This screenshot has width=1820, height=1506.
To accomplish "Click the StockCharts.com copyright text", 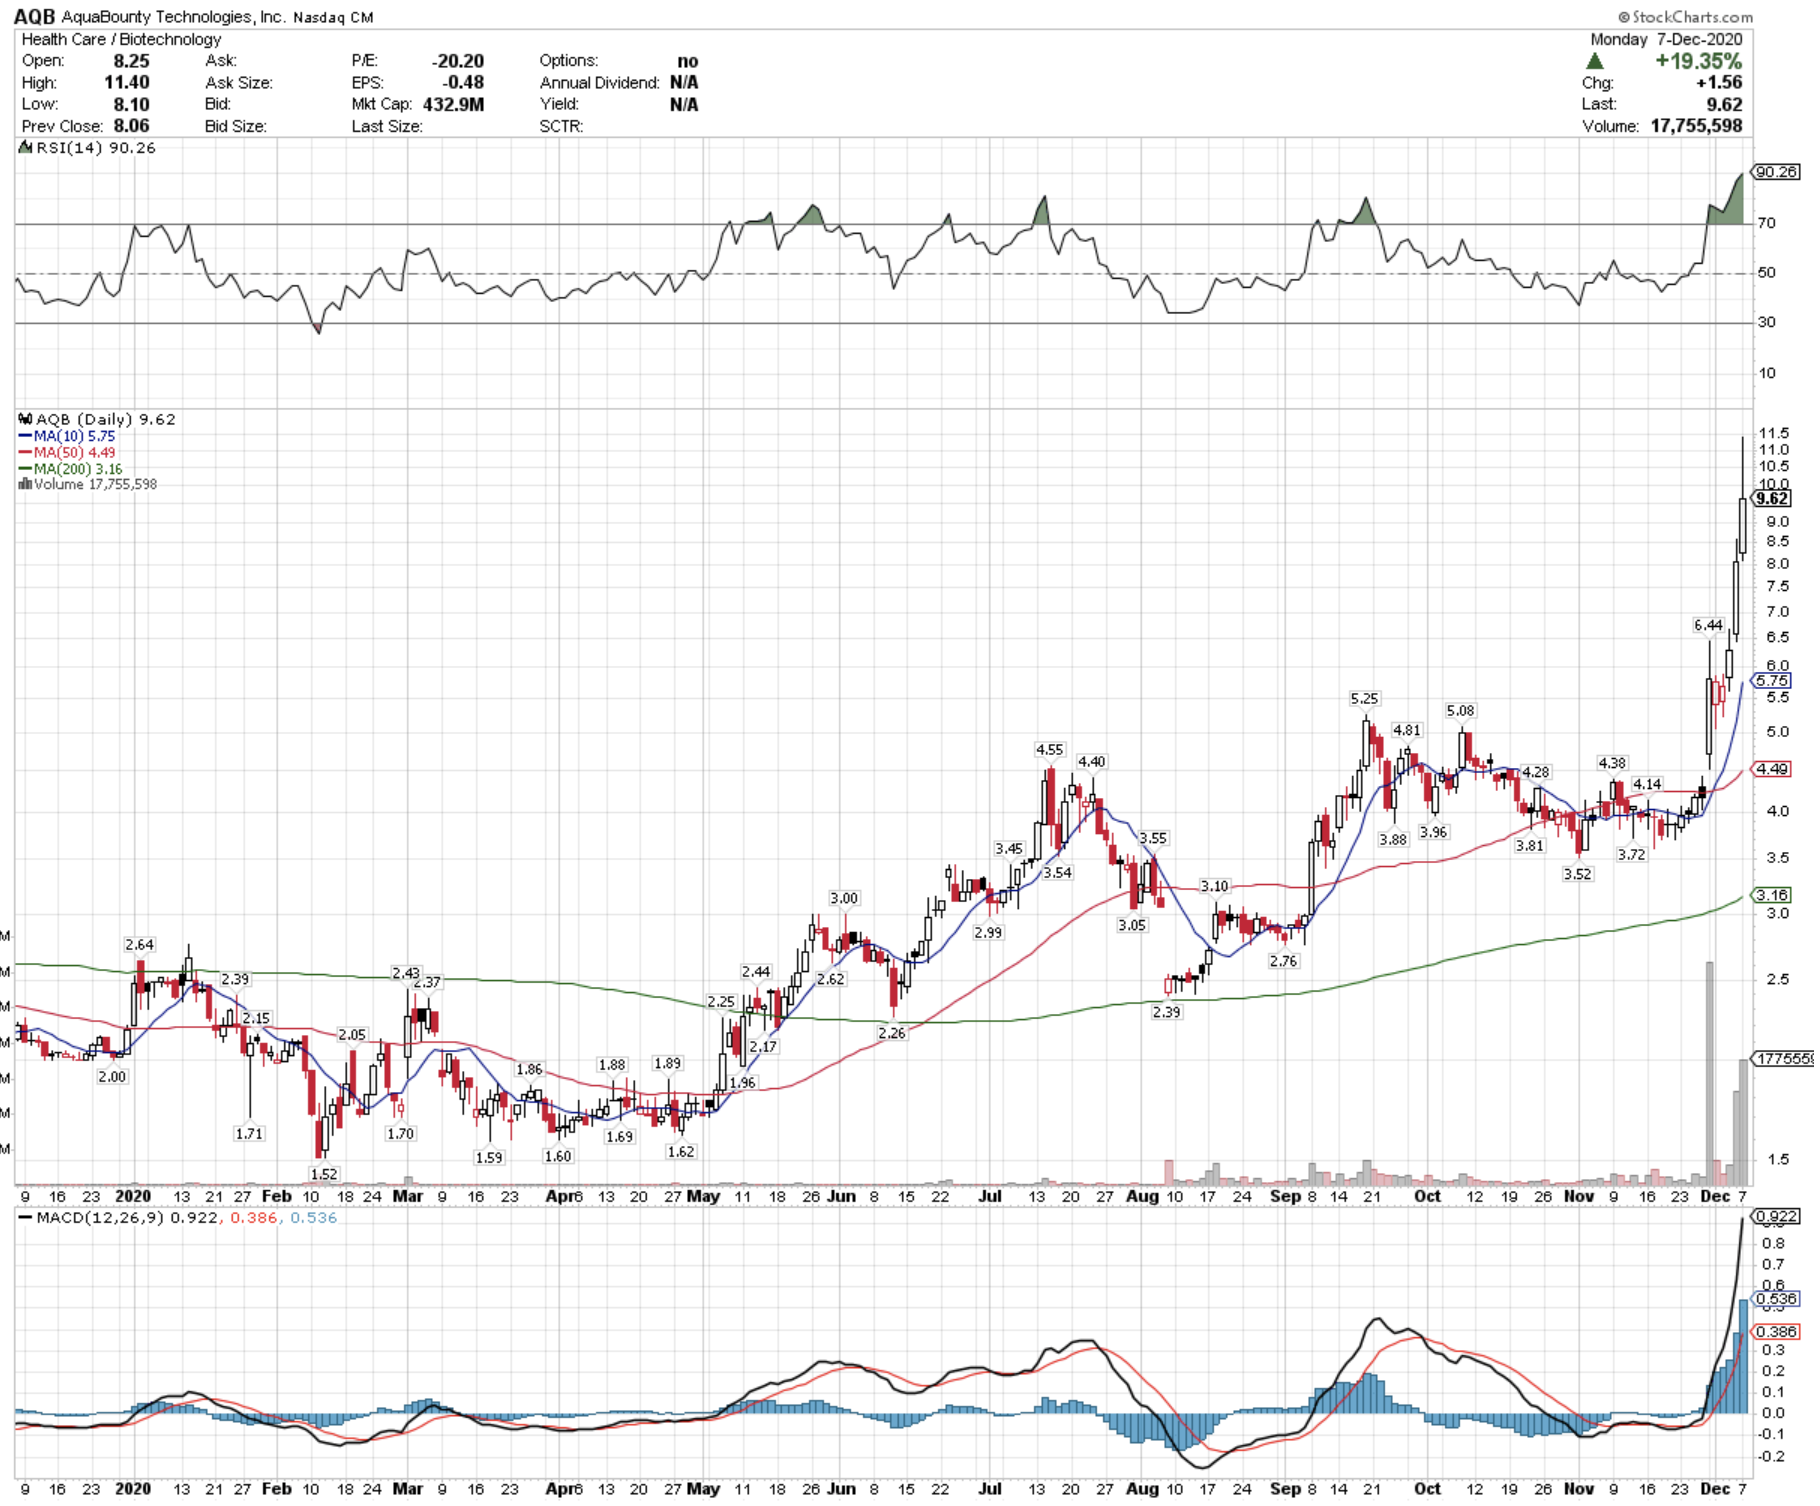I will pos(1685,17).
